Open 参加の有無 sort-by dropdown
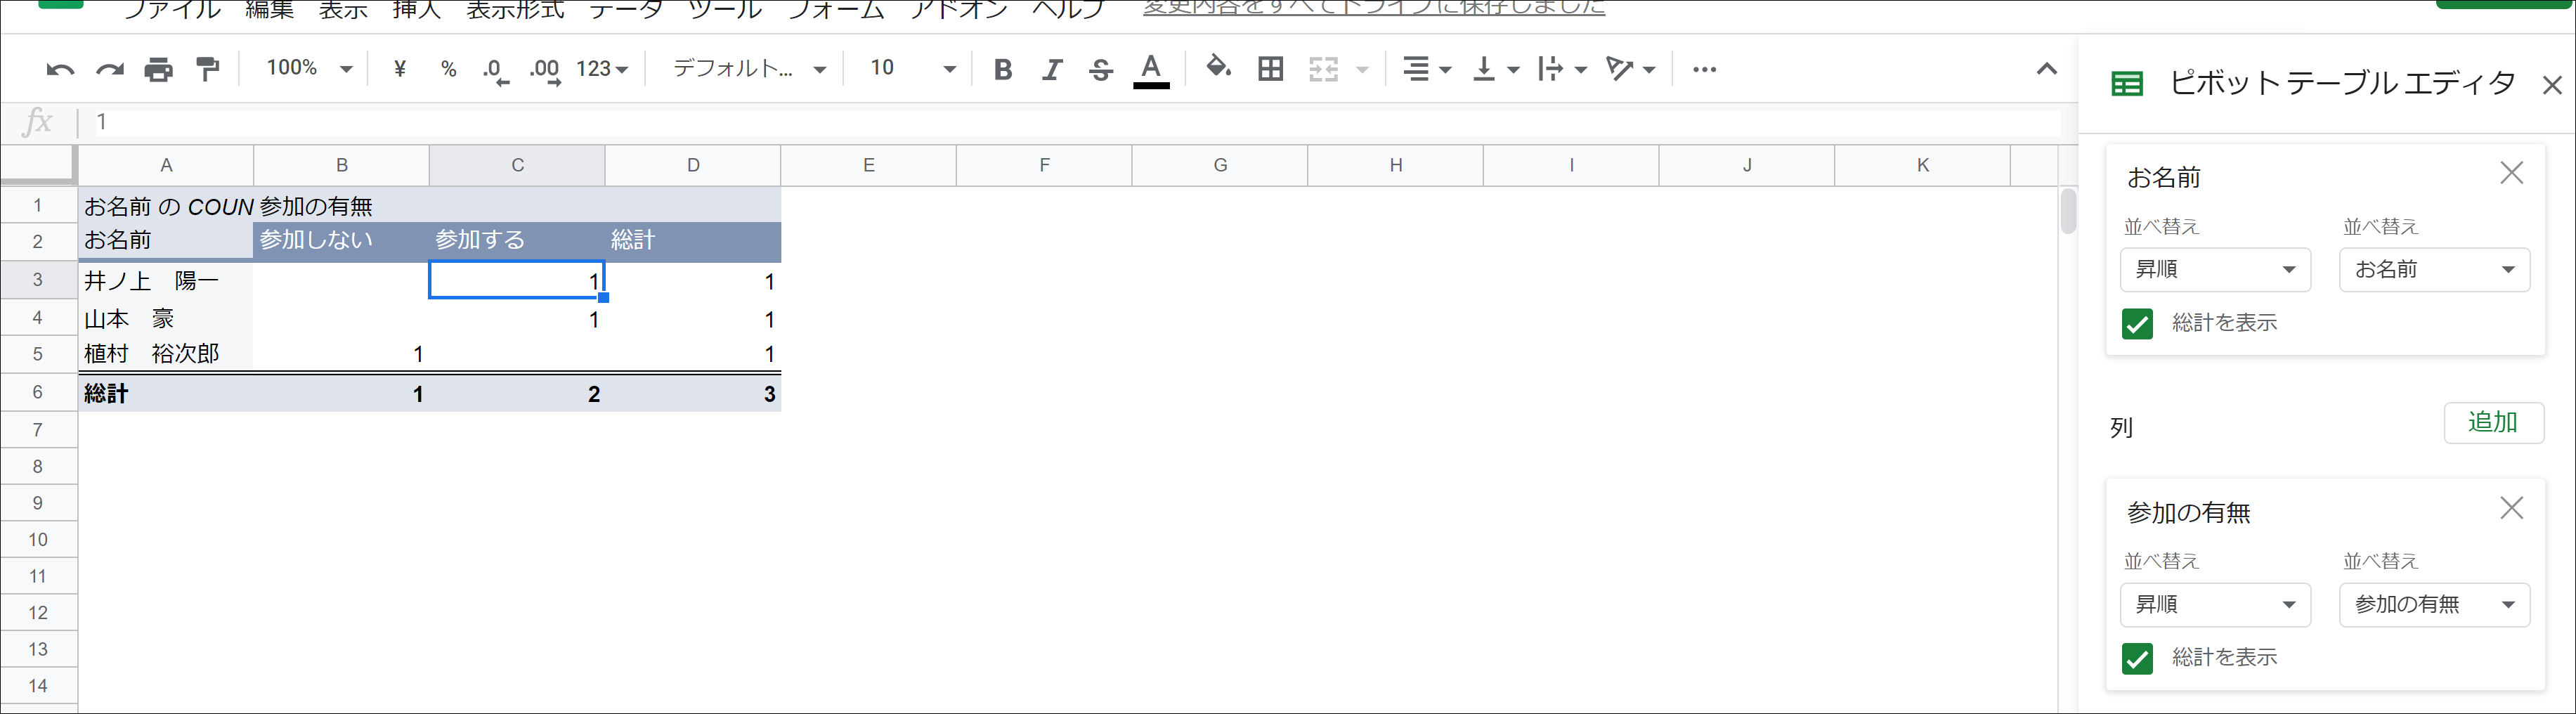 [2434, 605]
